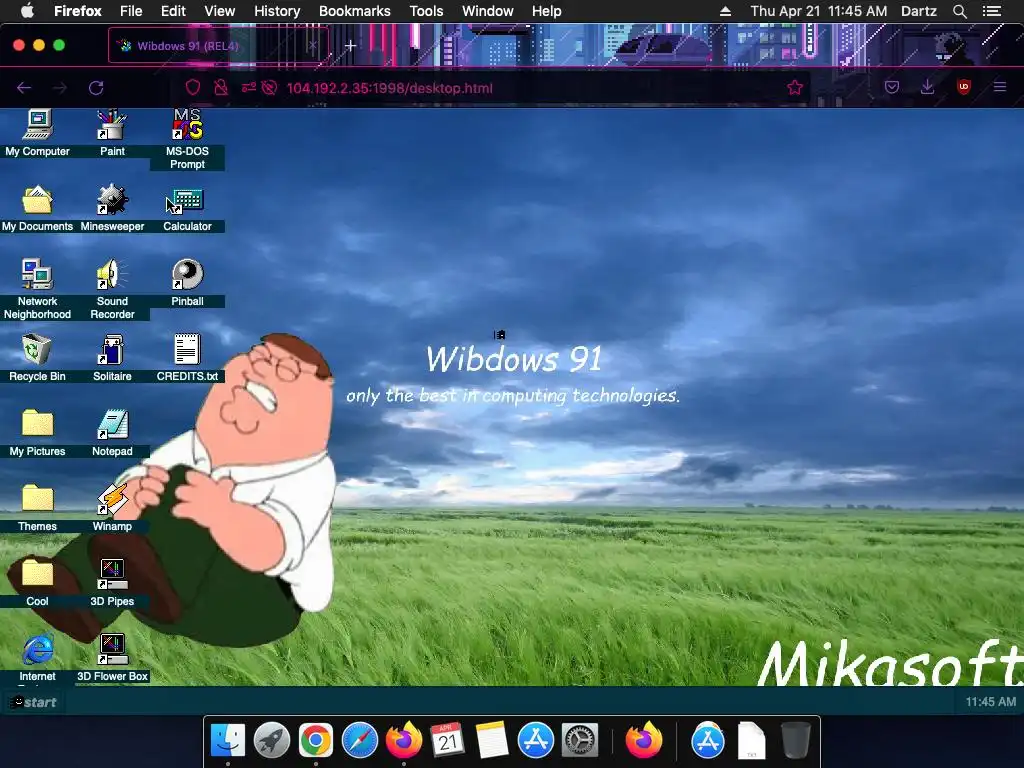Viewport: 1024px width, 768px height.
Task: Launch the Paint shortcut
Action: [x=112, y=133]
